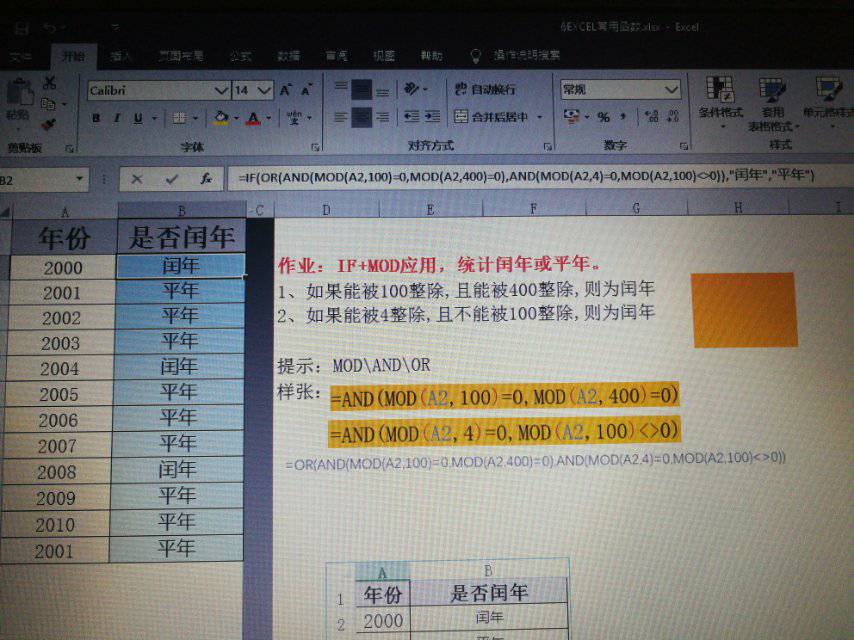Click 合并后居中 merge and center

(x=491, y=117)
